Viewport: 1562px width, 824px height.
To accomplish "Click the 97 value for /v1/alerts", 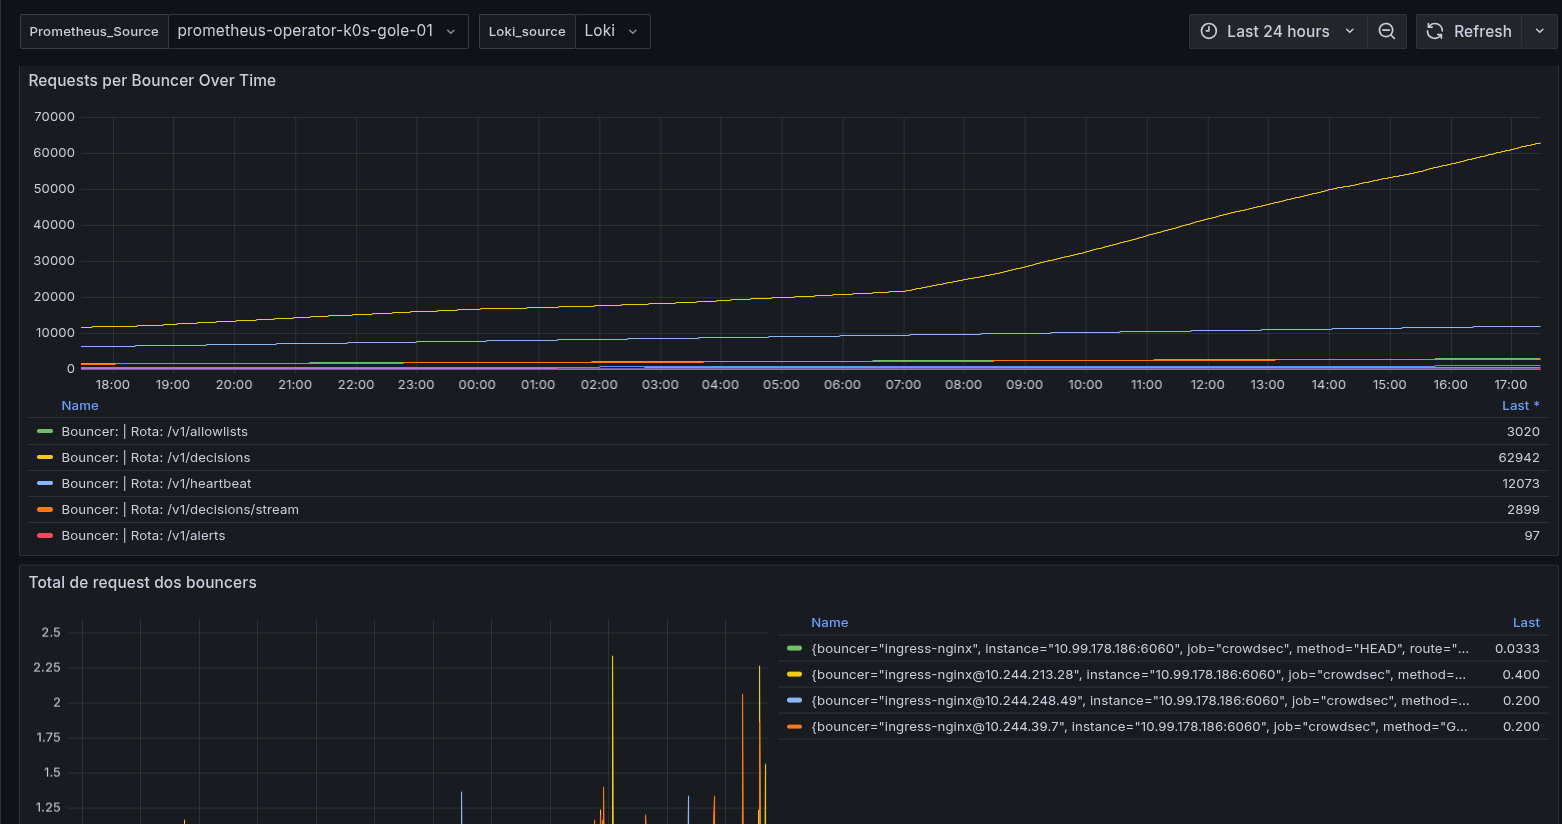I will coord(1532,536).
